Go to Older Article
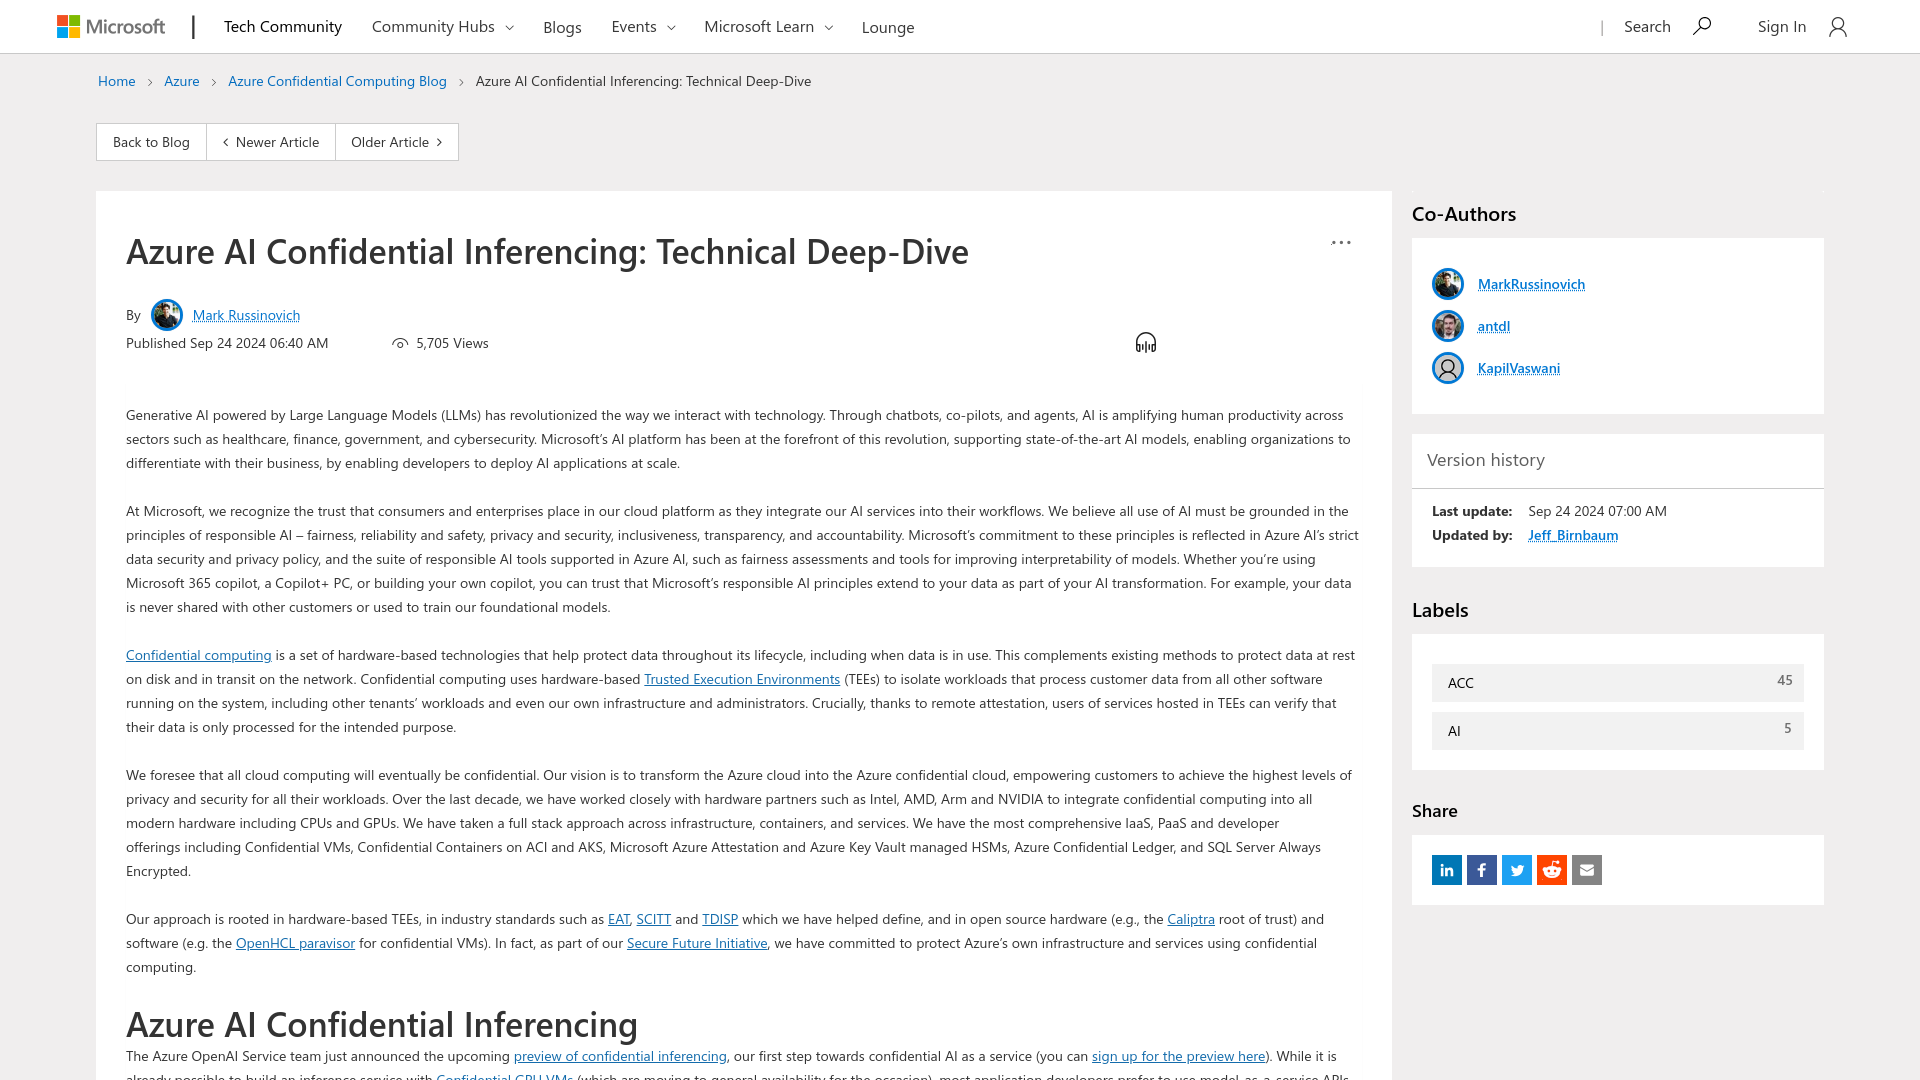Image resolution: width=1920 pixels, height=1080 pixels. [397, 142]
